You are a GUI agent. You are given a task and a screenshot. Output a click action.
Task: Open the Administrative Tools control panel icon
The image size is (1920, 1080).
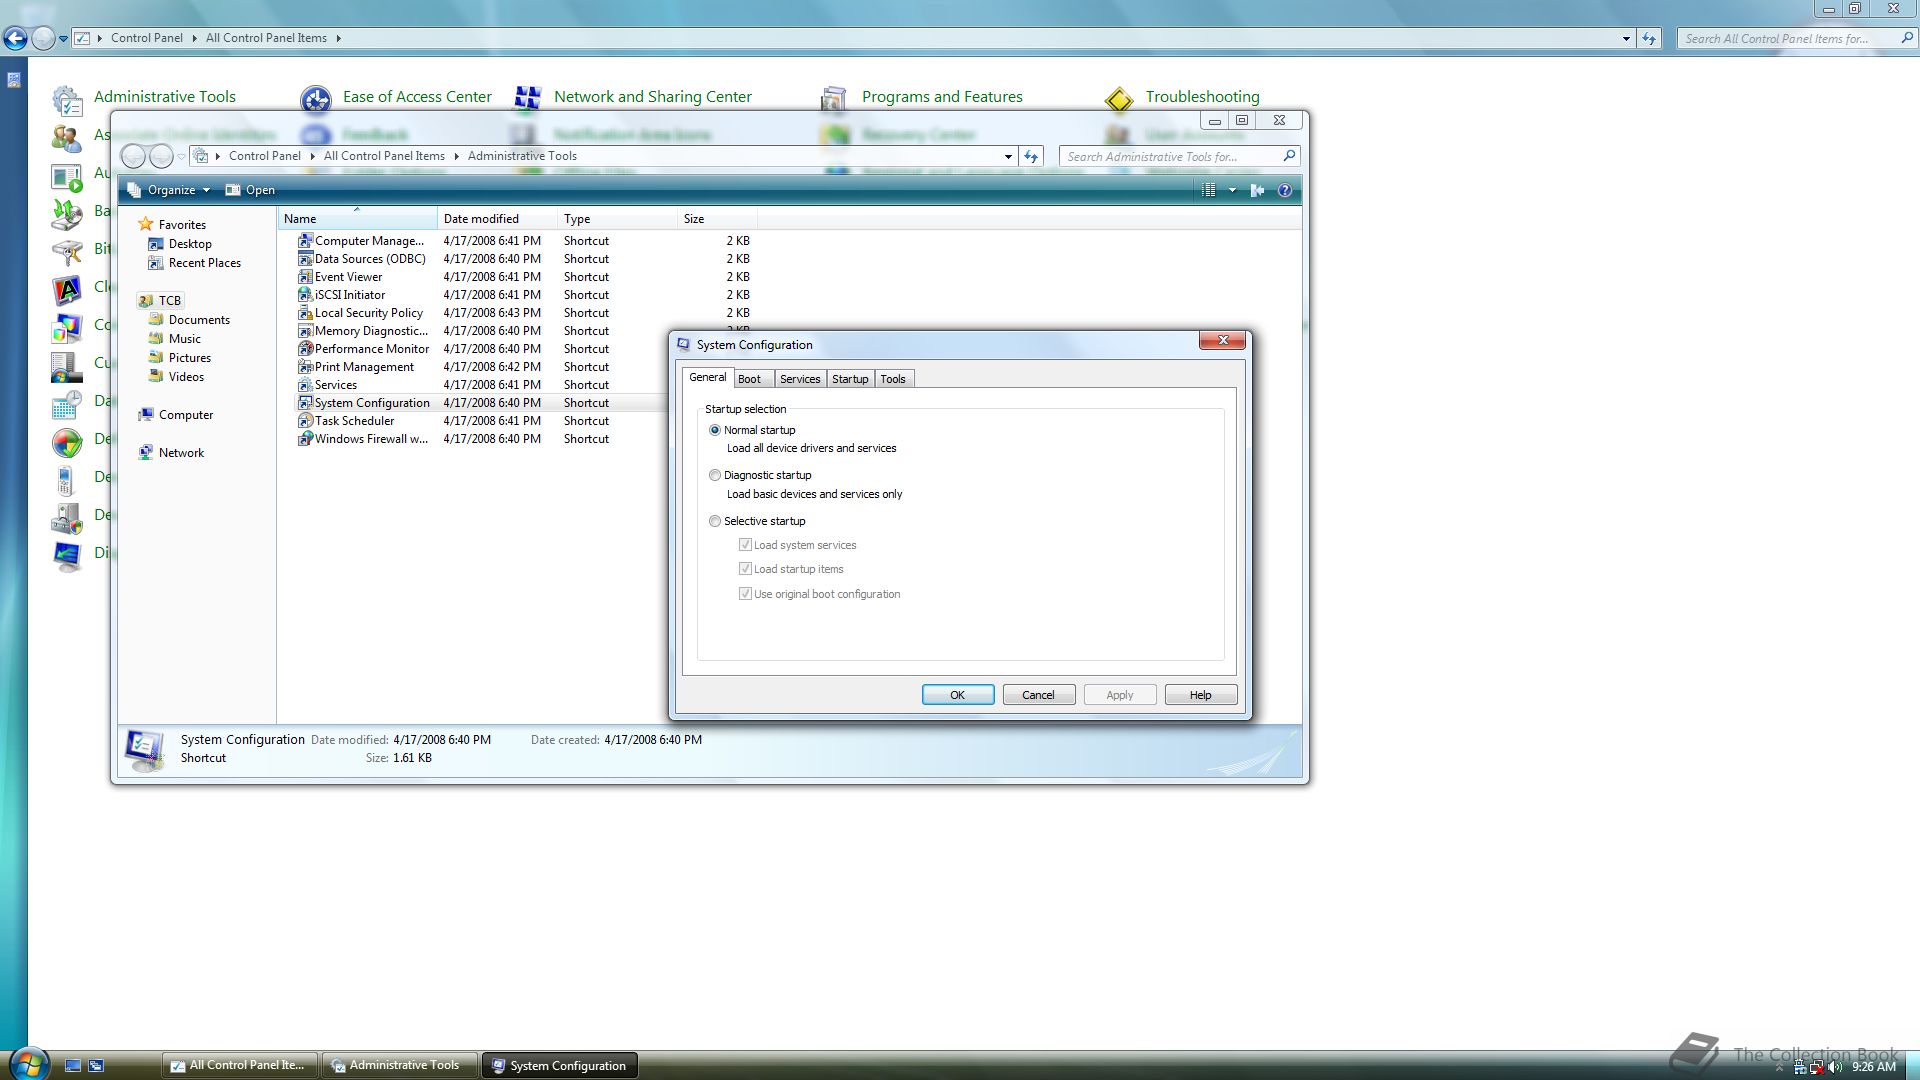67,99
